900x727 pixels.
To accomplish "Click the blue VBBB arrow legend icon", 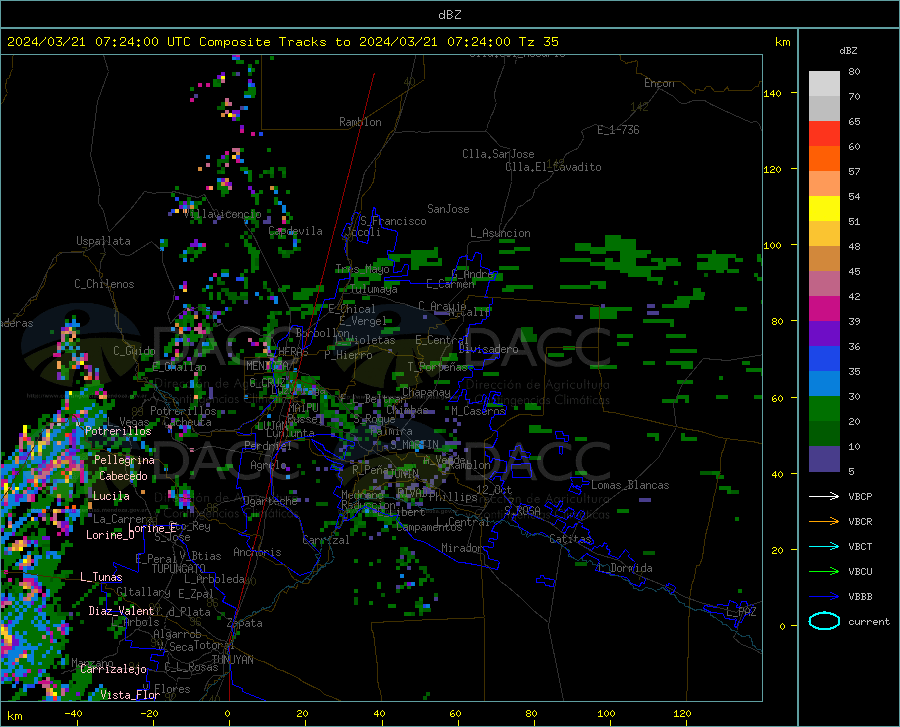I will [x=824, y=597].
